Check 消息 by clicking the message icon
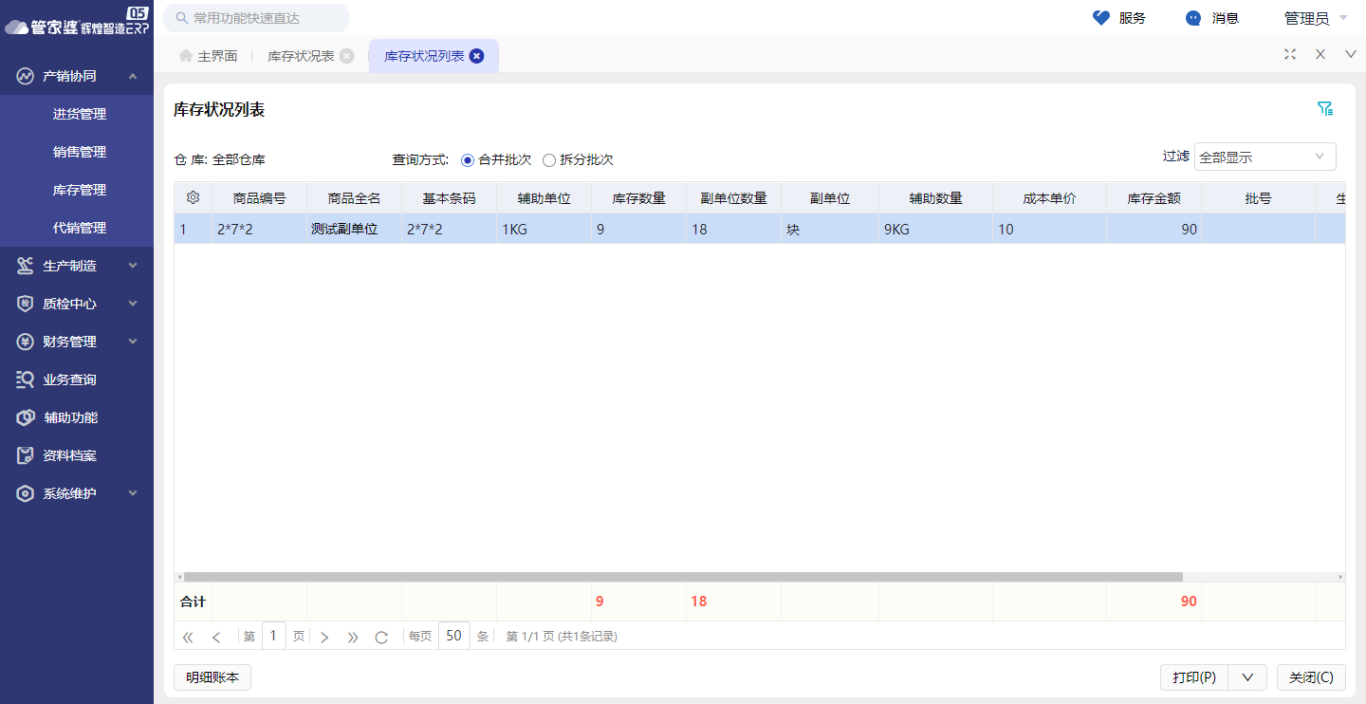 [1190, 17]
